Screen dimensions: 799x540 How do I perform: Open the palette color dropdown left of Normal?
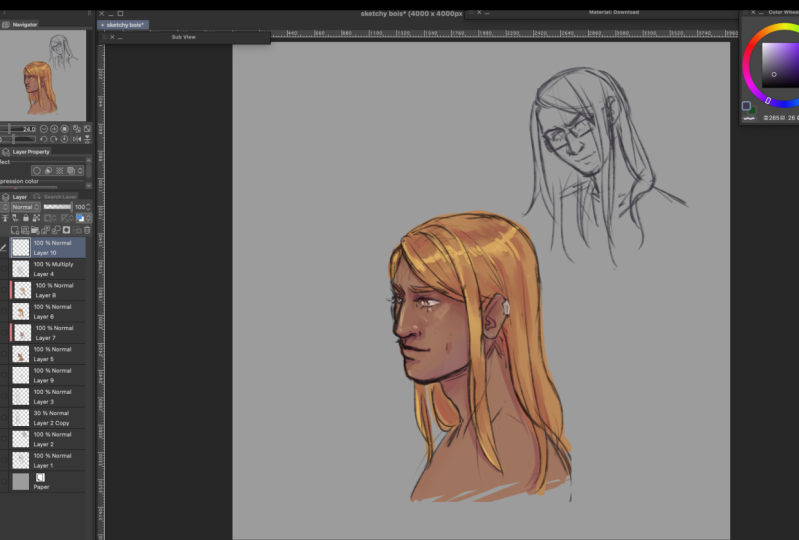[x=5, y=207]
